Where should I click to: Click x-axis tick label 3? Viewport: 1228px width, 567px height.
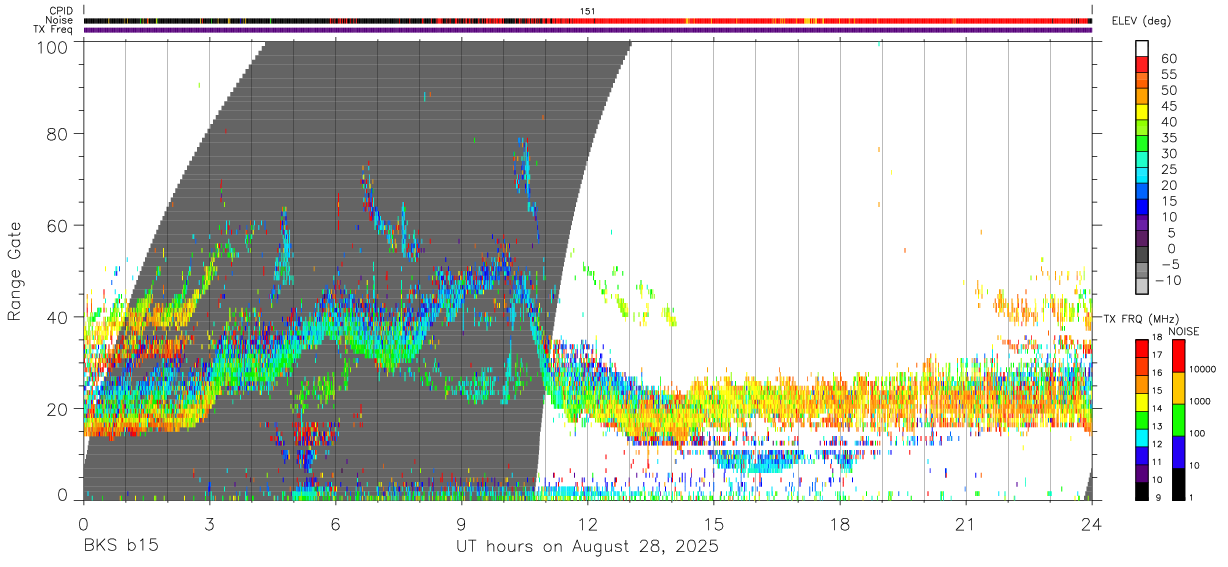click(209, 525)
